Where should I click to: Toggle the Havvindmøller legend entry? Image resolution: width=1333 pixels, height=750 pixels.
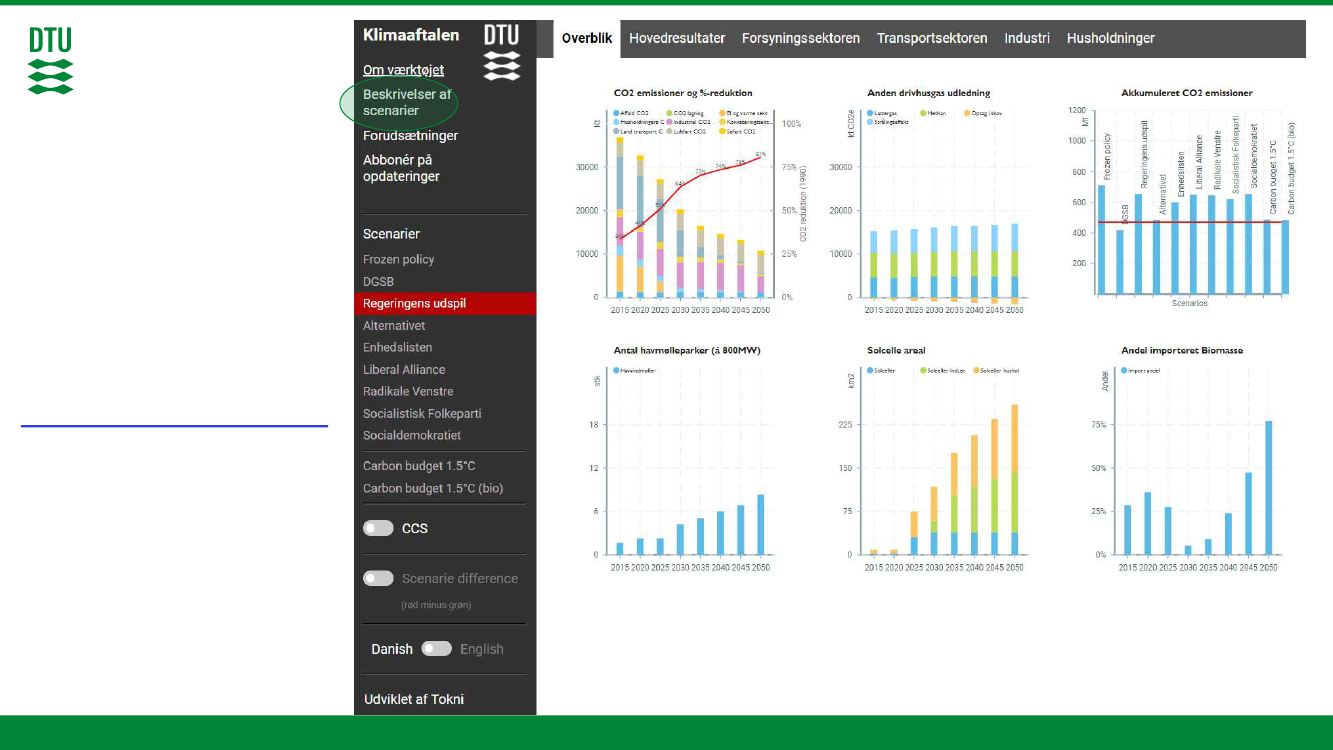point(635,371)
